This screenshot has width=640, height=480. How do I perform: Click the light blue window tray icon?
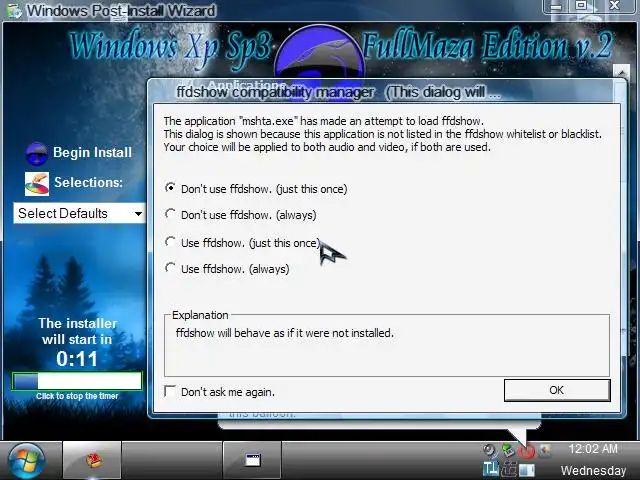527,470
